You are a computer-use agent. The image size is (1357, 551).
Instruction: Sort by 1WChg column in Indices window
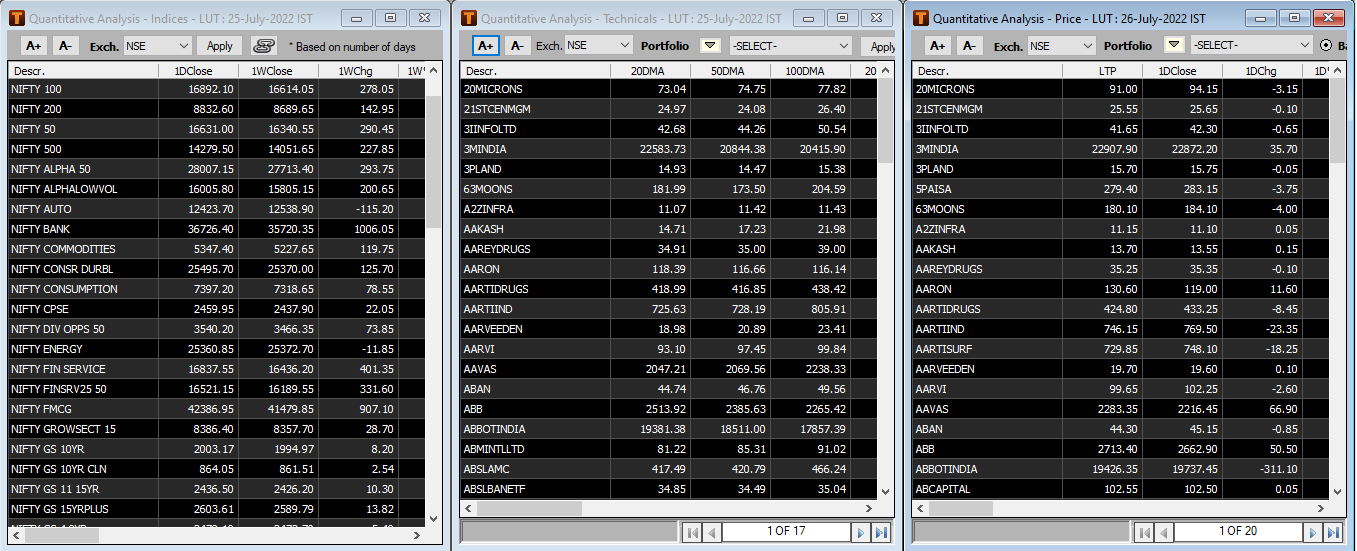coord(358,71)
